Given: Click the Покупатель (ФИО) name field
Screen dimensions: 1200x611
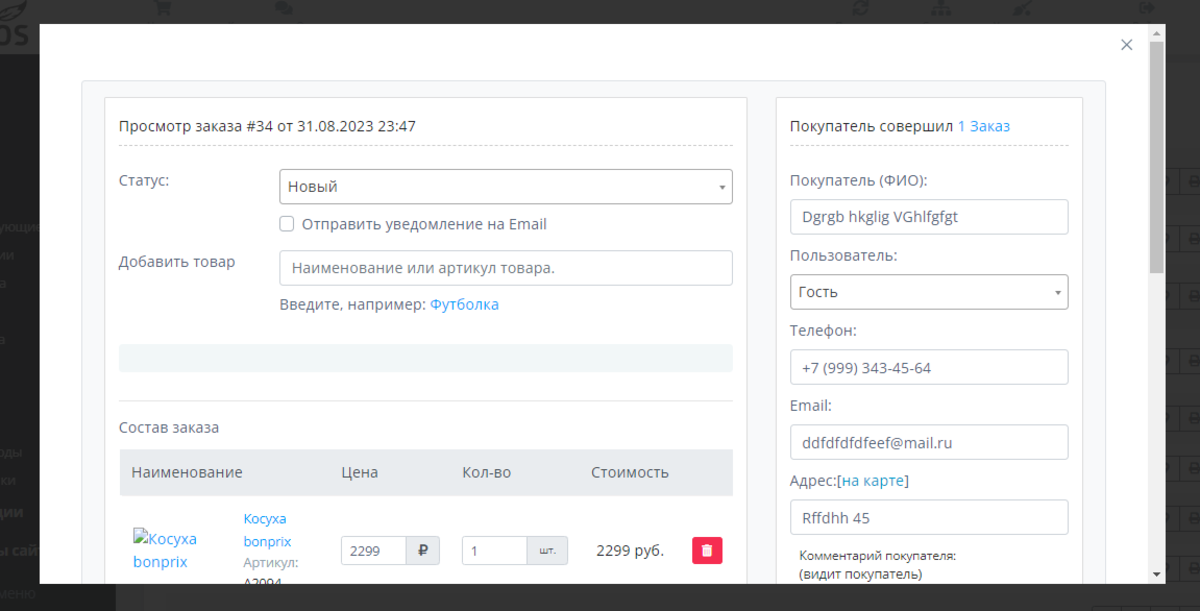Looking at the screenshot, I should tap(928, 217).
